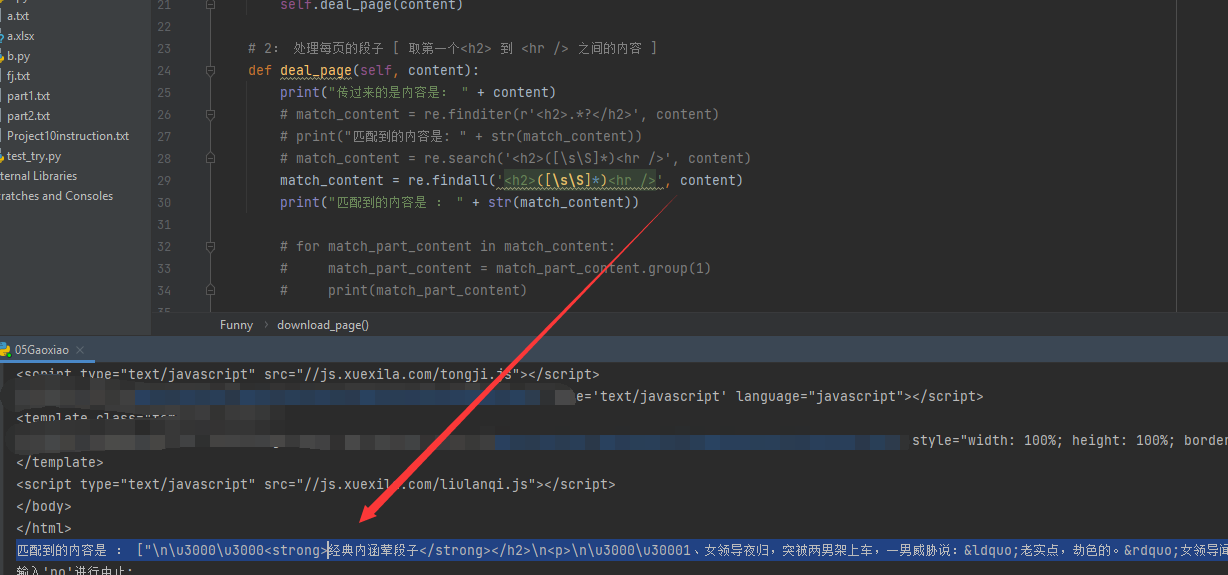
Task: Click the commented re.finditer line
Action: click(499, 114)
